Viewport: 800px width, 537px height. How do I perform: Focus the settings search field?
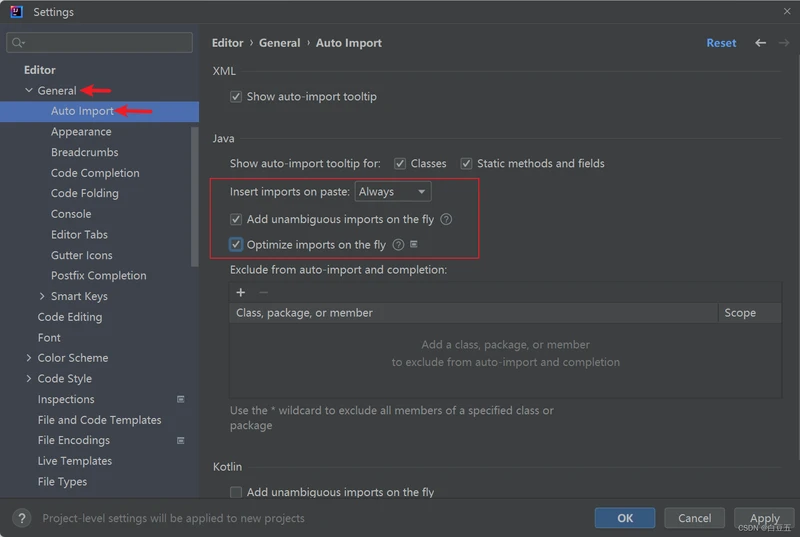[x=100, y=43]
